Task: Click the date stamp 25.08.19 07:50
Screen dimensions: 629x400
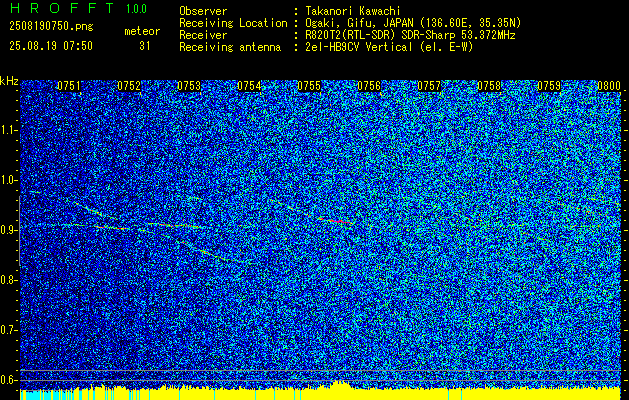Action: coord(51,45)
